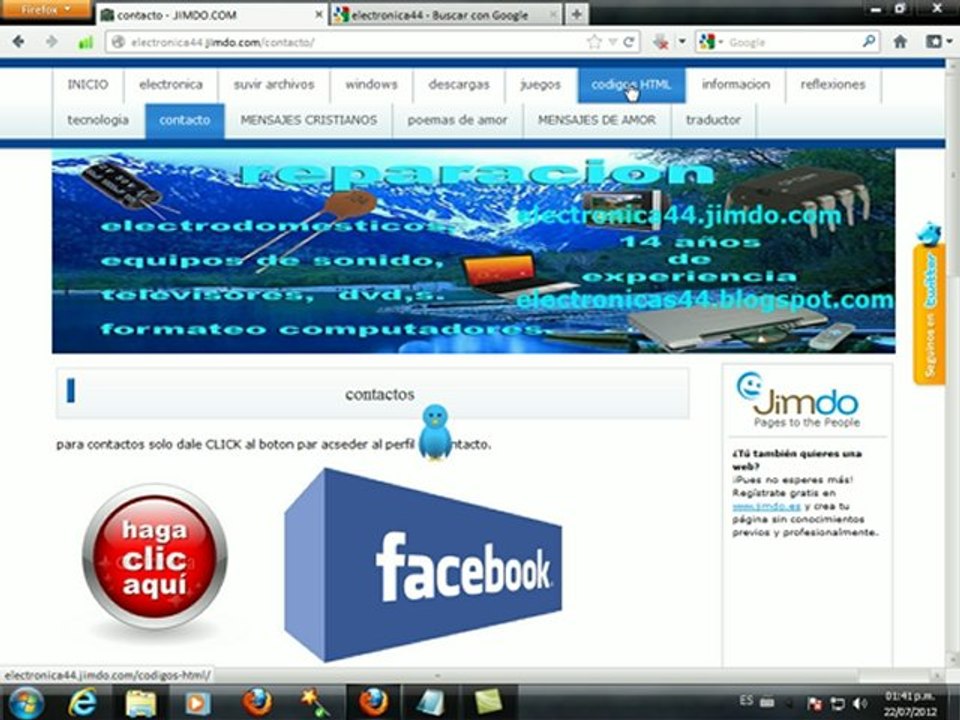Viewport: 960px width, 720px height.
Task: Click the taskbar clock and date
Action: (909, 703)
